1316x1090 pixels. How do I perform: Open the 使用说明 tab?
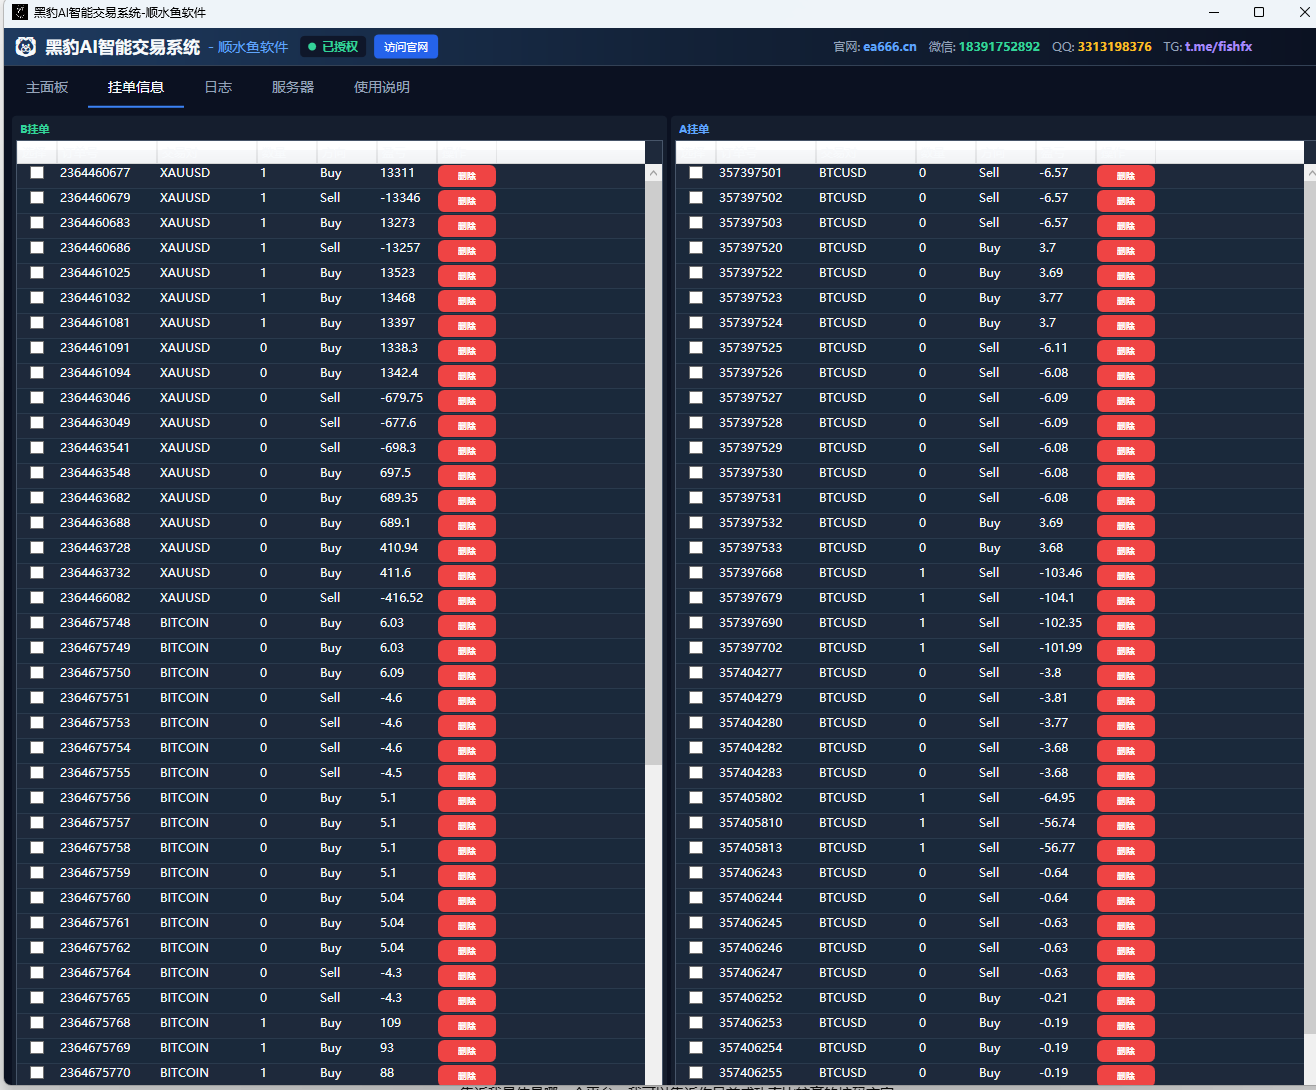(x=382, y=87)
